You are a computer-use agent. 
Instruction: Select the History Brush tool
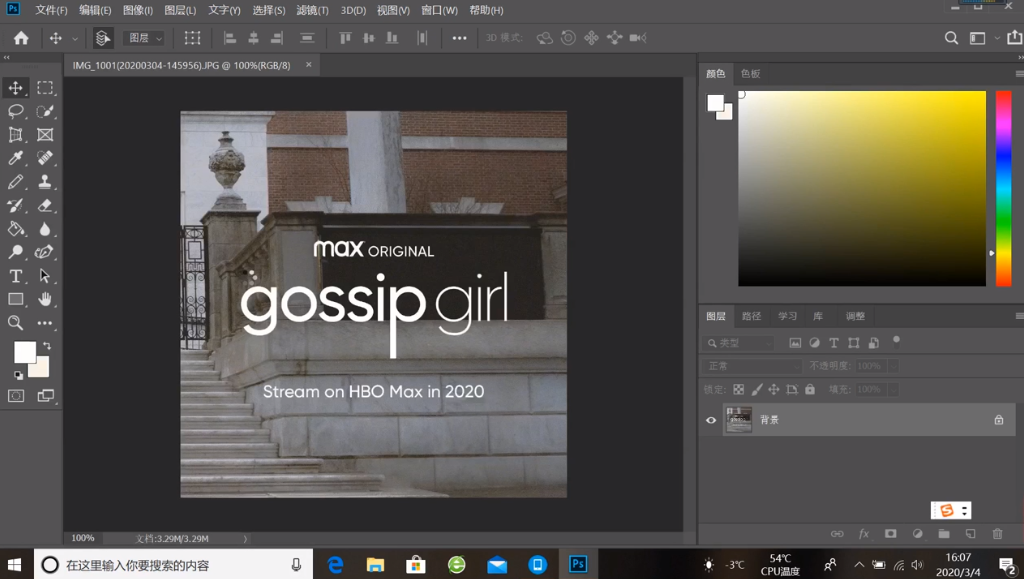(x=16, y=206)
